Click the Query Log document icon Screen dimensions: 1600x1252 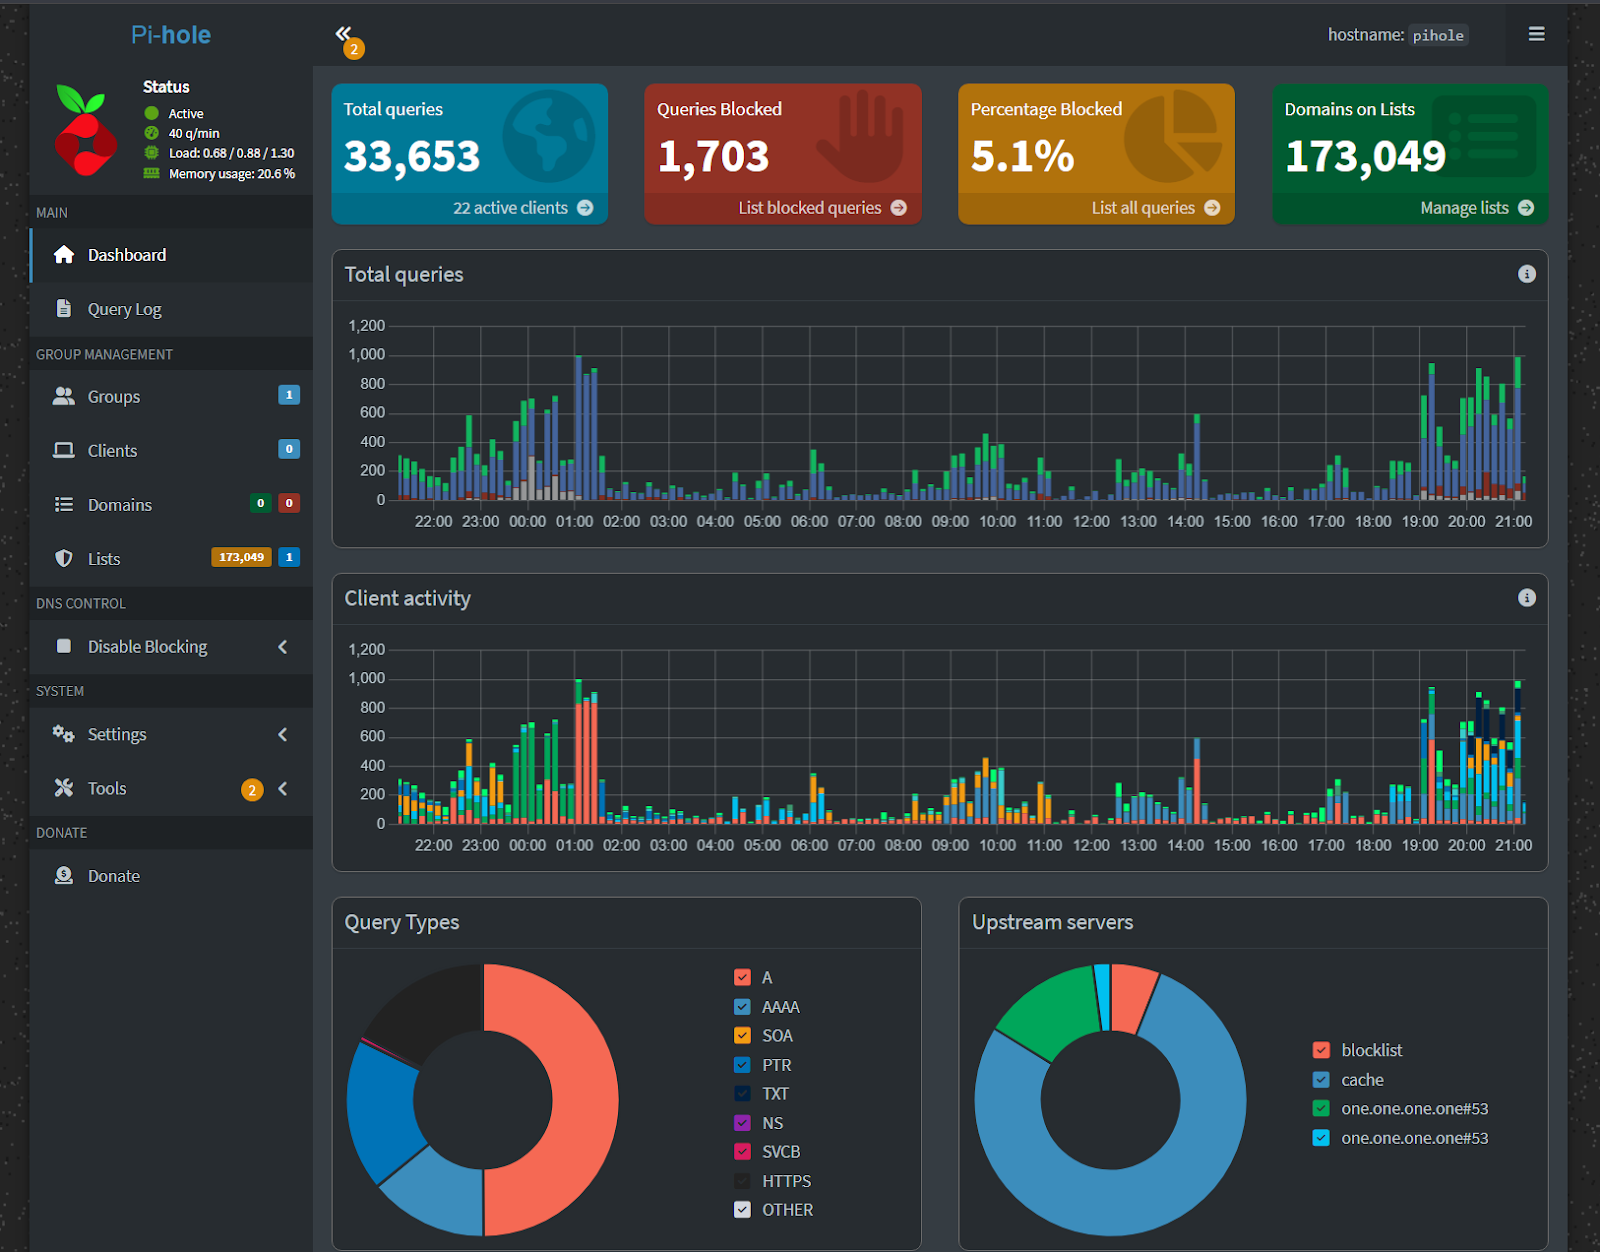pyautogui.click(x=64, y=309)
